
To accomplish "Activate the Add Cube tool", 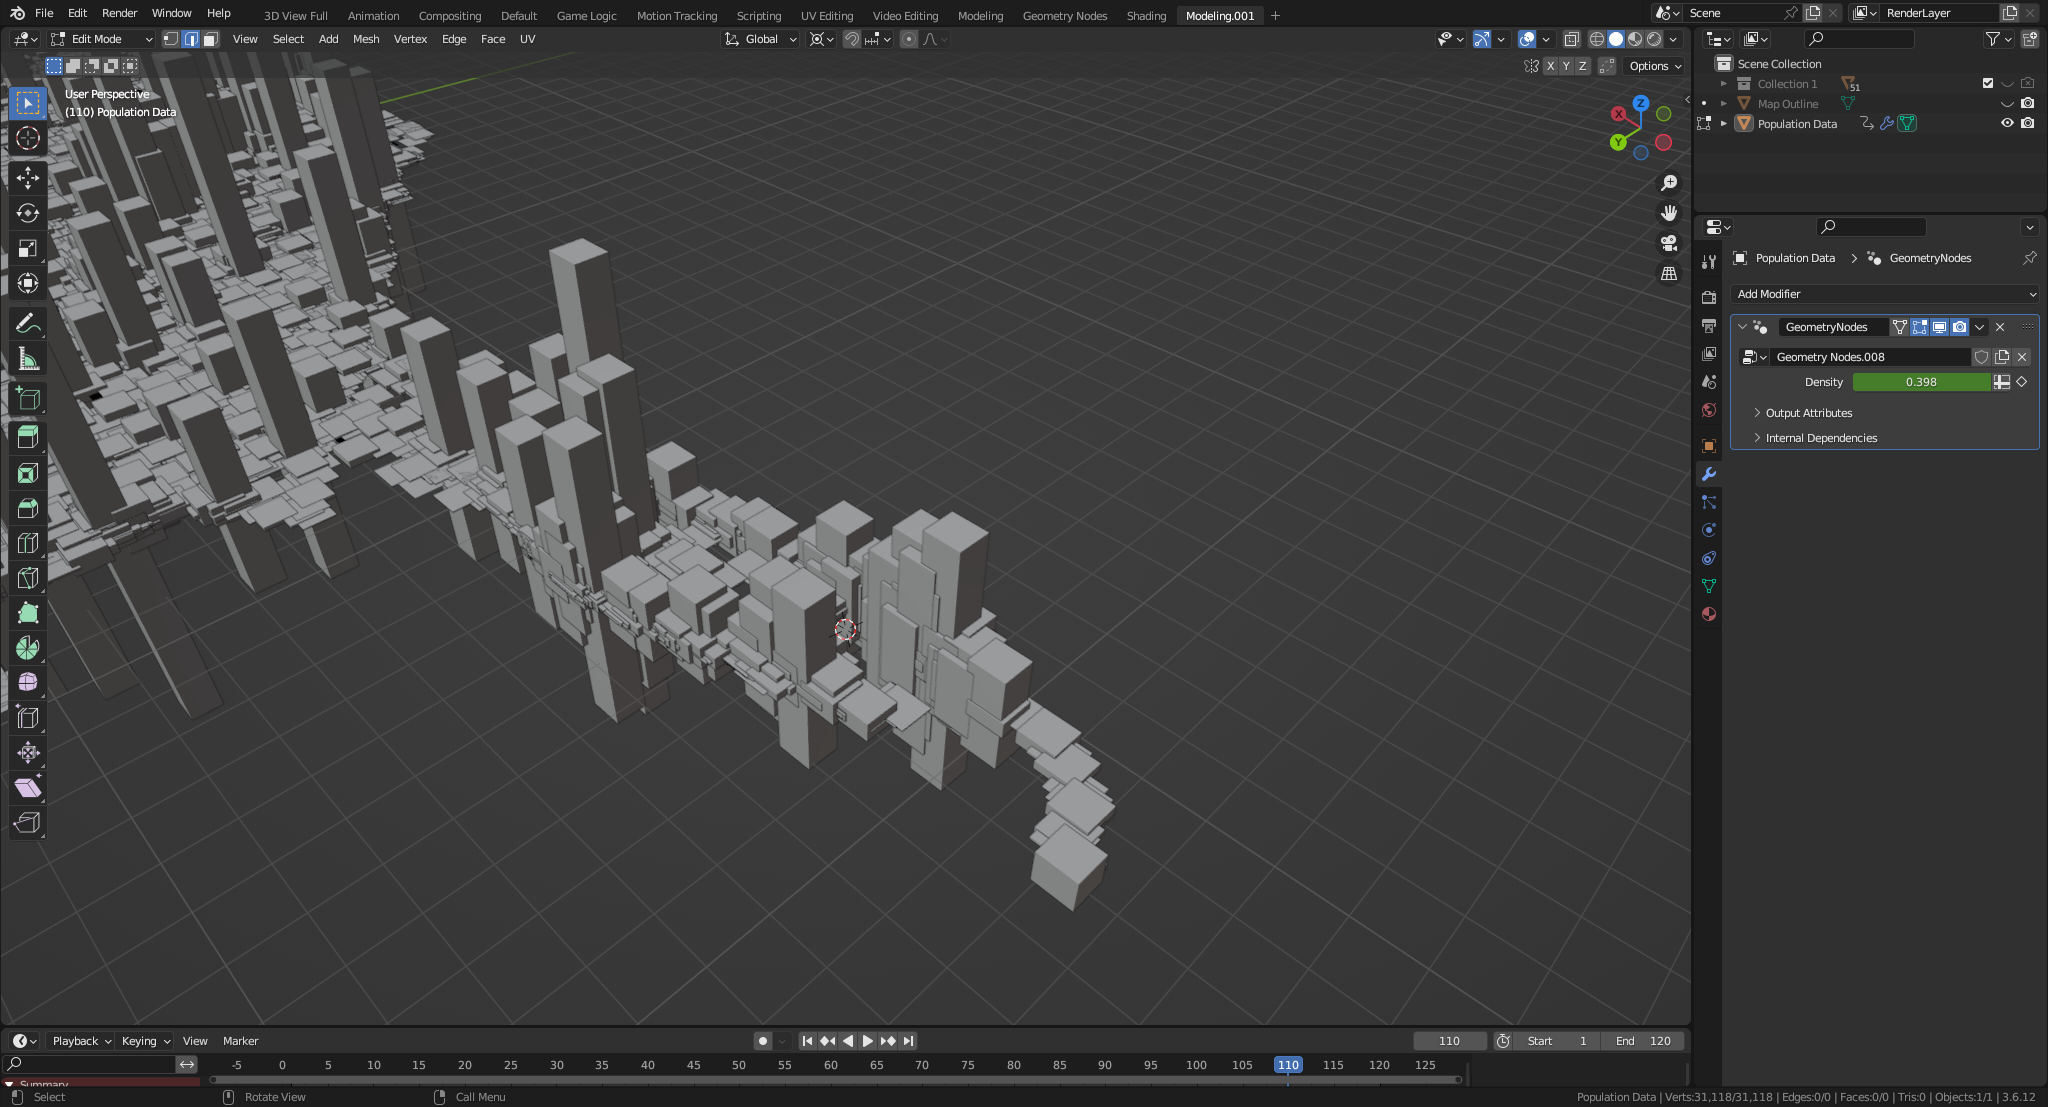I will (x=28, y=398).
